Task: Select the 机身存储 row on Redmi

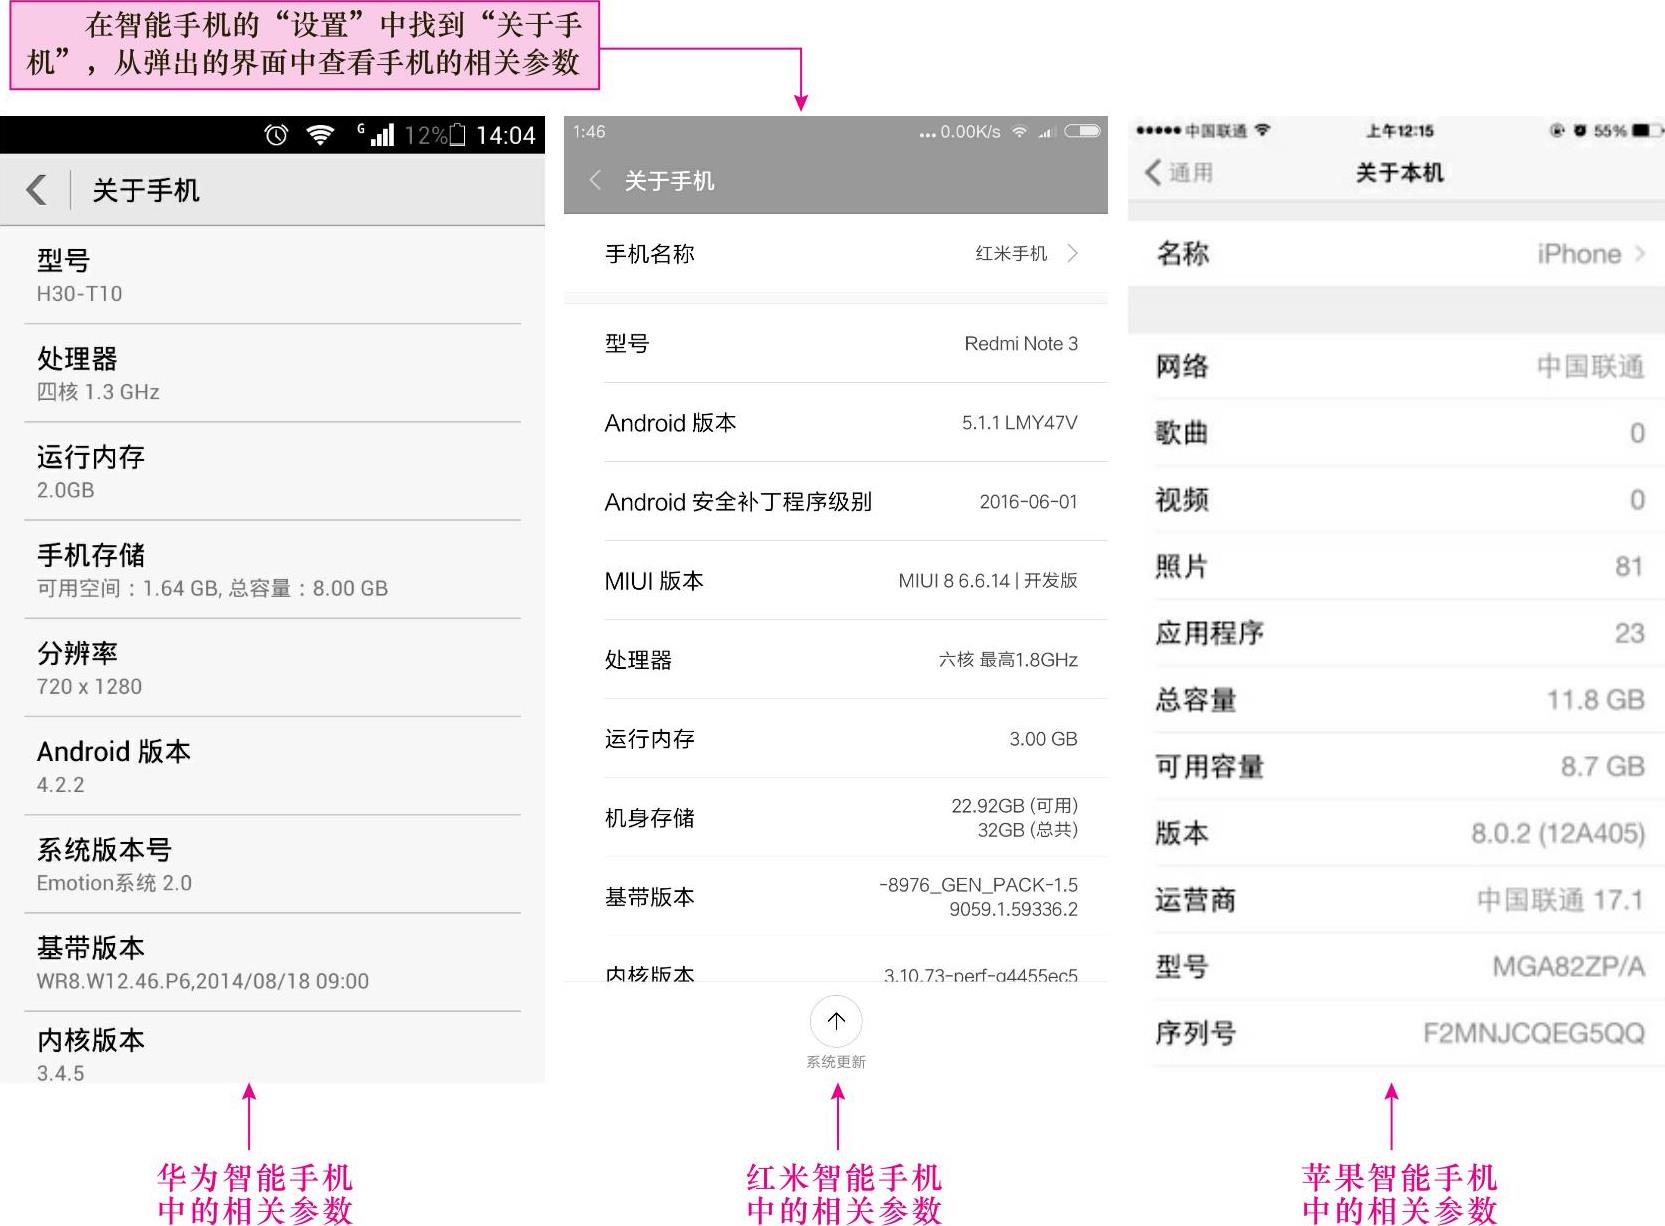Action: [836, 817]
